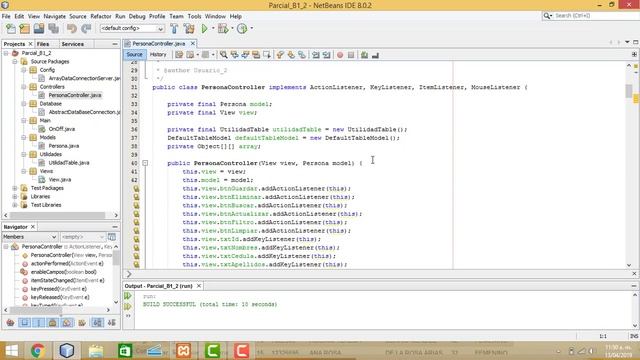Click the Debug Project icon

pos(223,29)
